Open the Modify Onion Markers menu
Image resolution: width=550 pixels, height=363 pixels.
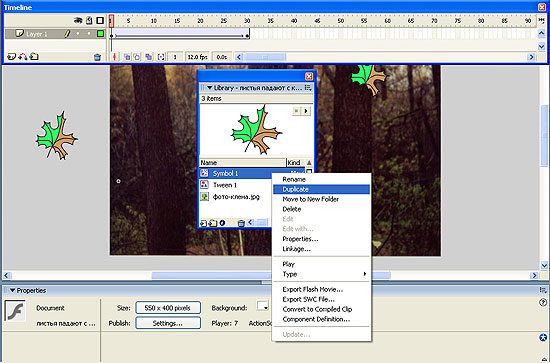[x=161, y=57]
